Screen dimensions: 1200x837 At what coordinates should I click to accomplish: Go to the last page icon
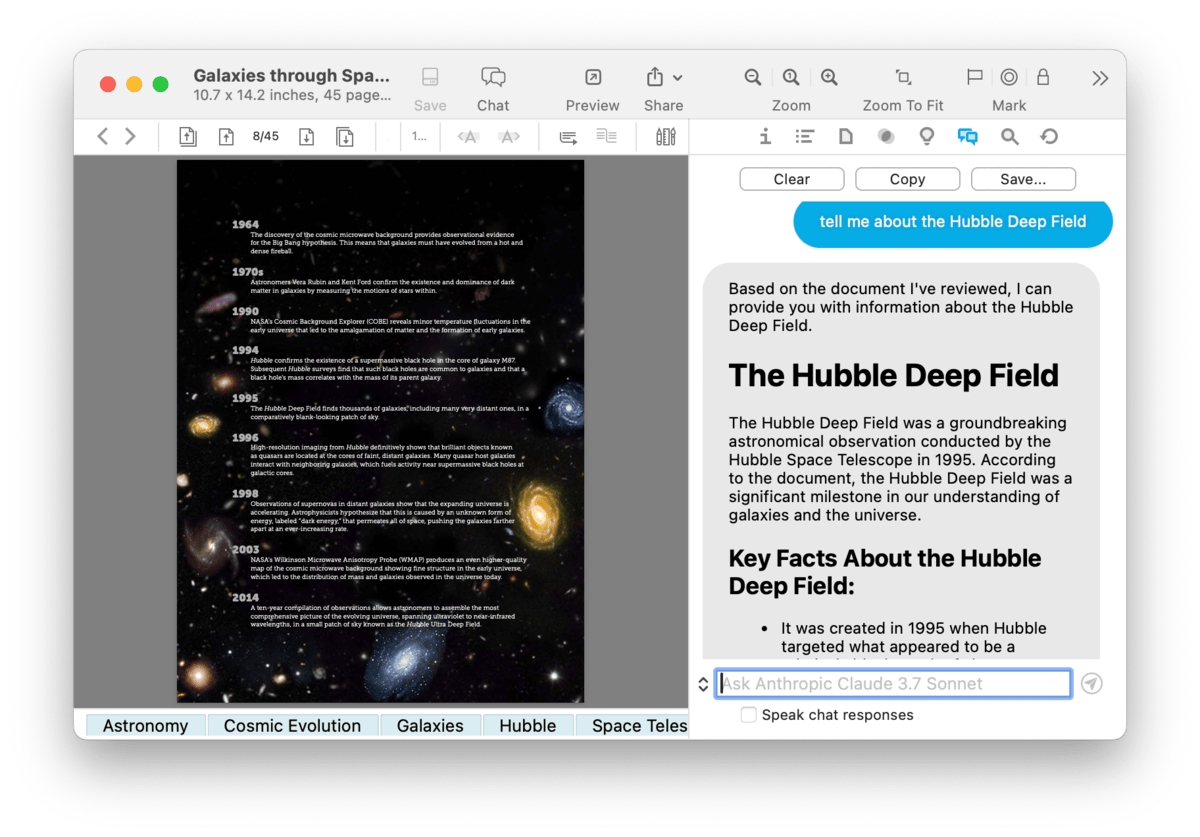point(344,137)
